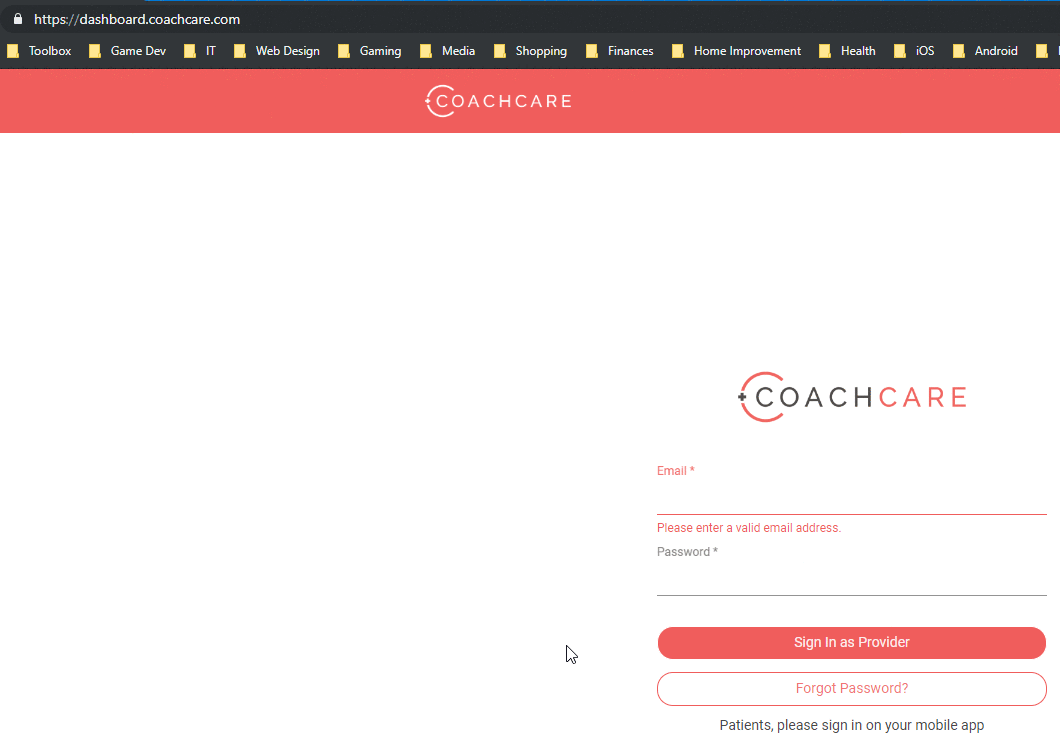Screen dimensions: 1060x740
Task: Expand the Finances bookmarks folder
Action: click(x=620, y=51)
